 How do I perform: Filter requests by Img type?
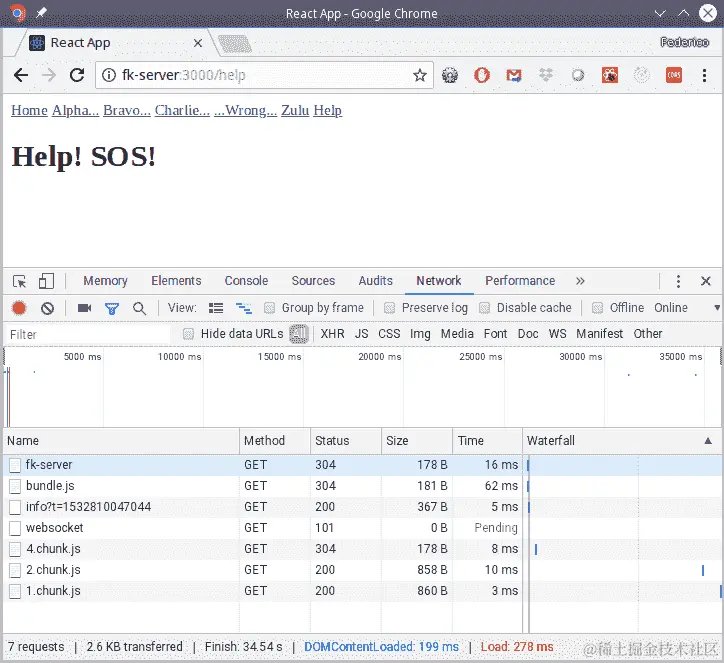(x=420, y=334)
